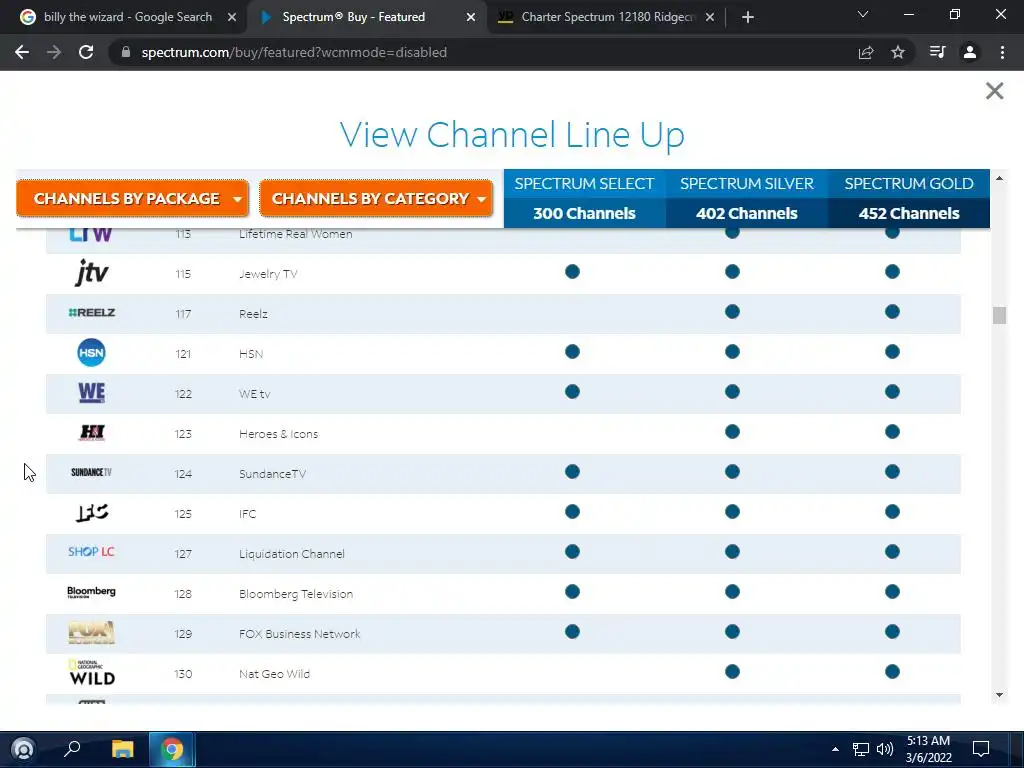Click the Liquidation Channel name
Viewport: 1024px width, 768px height.
click(x=292, y=554)
